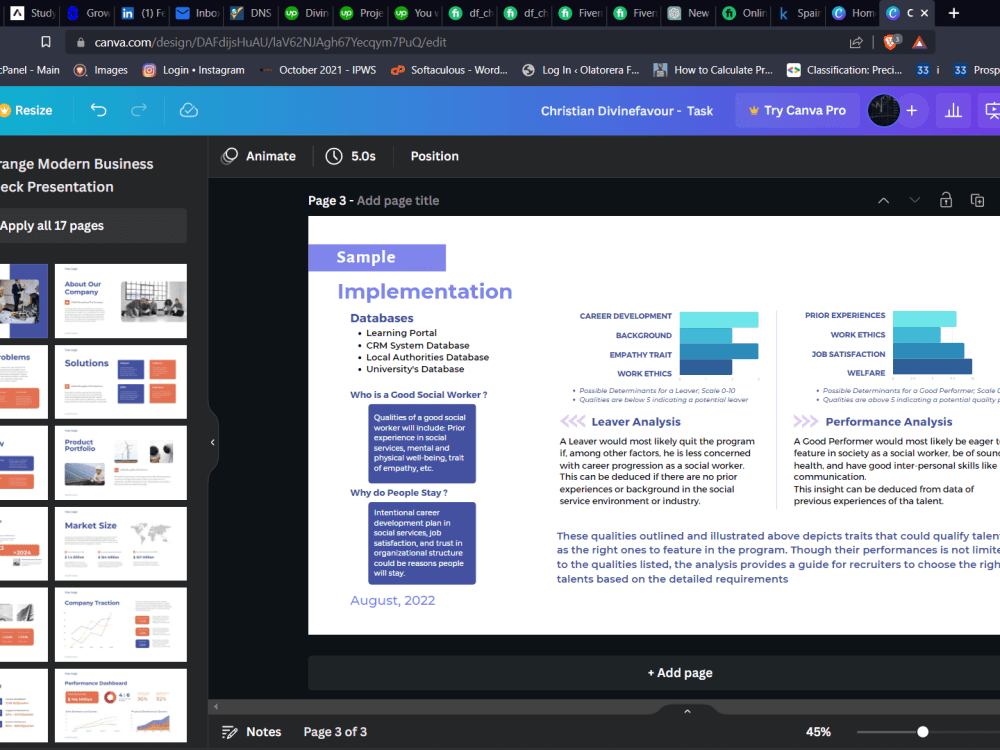Open the Animate panel
Image resolution: width=1000 pixels, height=750 pixels.
258,156
